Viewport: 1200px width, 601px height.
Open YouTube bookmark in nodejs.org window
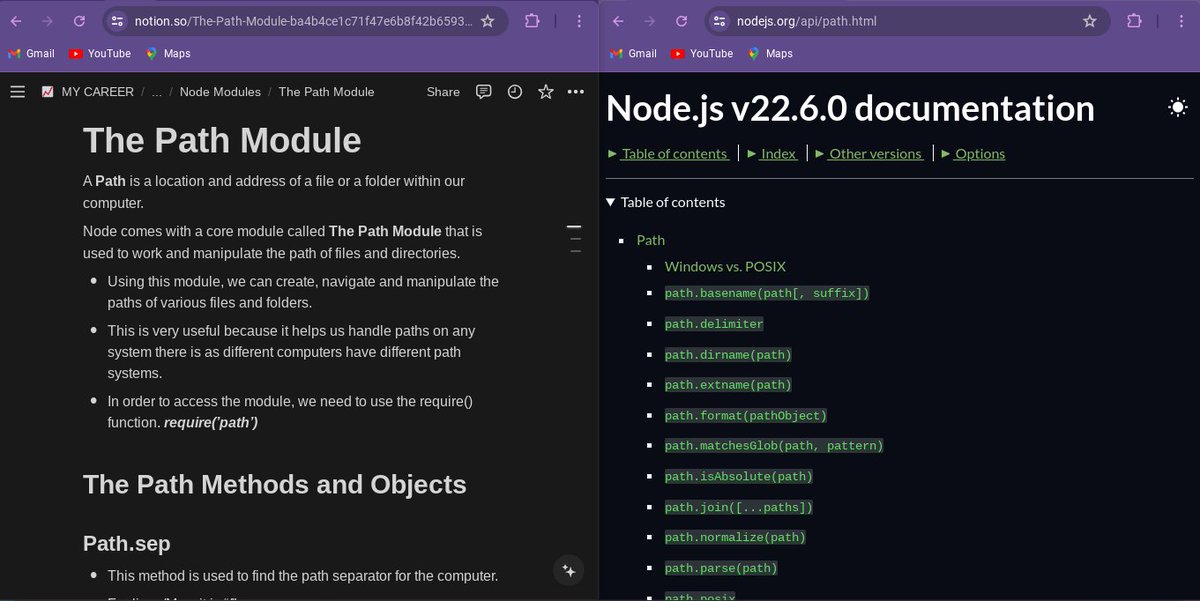702,53
